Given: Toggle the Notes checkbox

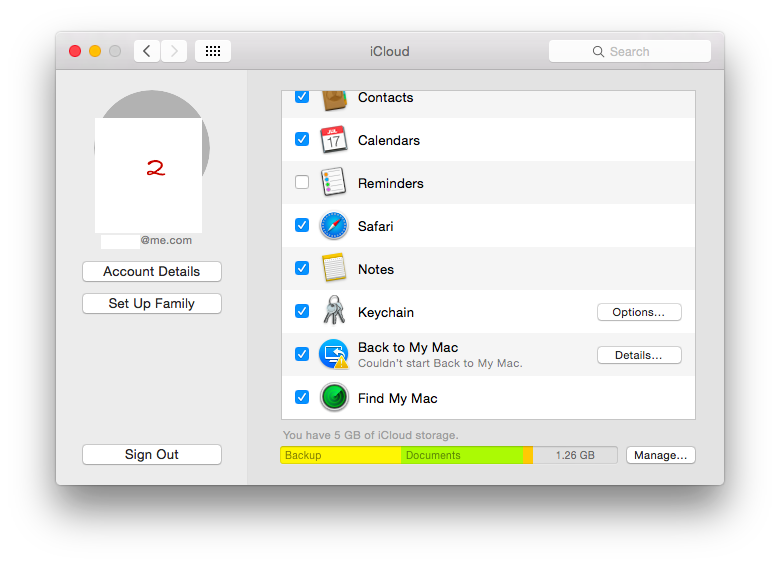Looking at the screenshot, I should tap(302, 268).
